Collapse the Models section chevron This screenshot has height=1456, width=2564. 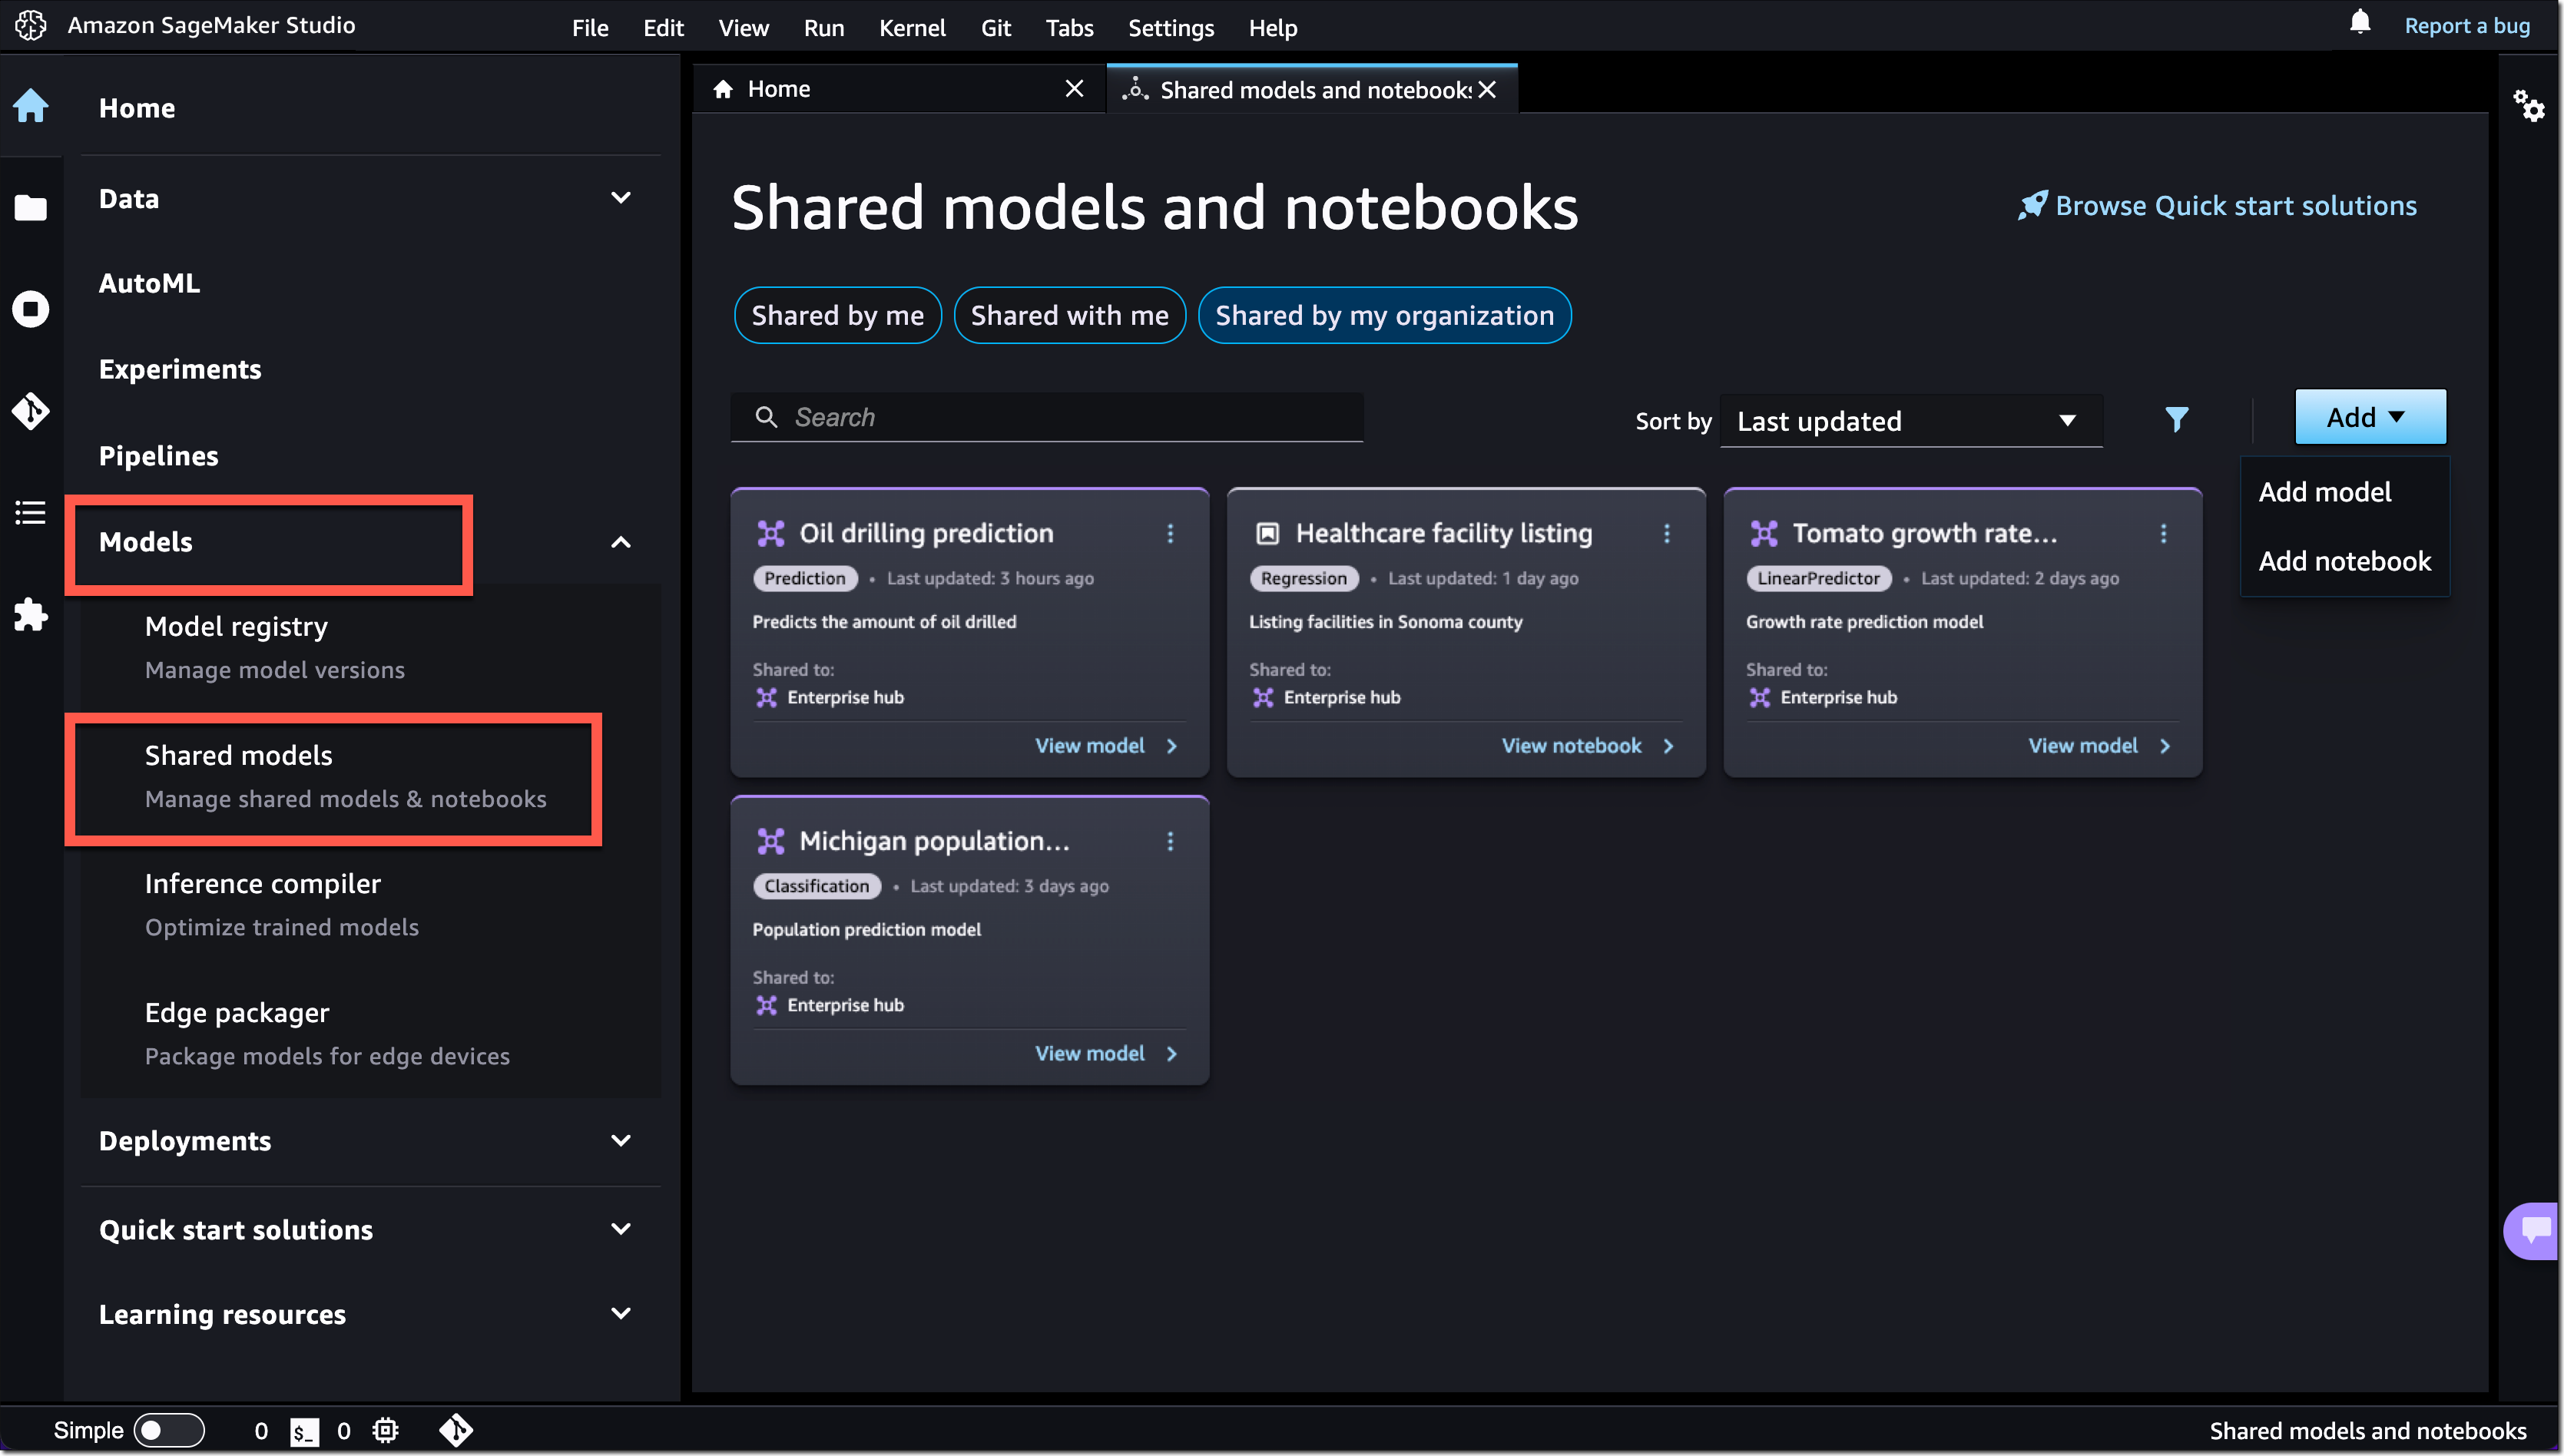(620, 542)
